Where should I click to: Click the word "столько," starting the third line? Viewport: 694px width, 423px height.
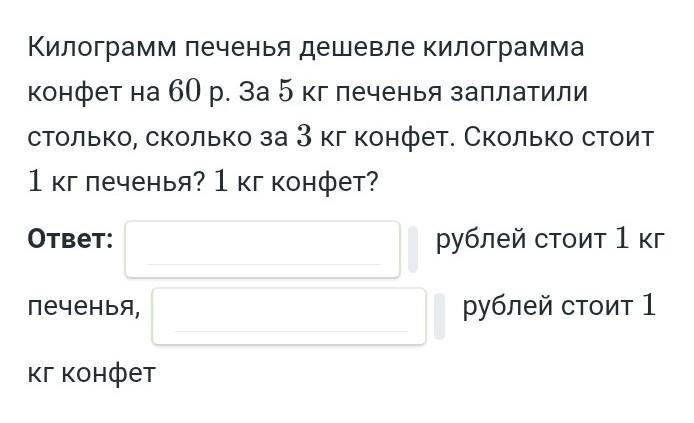[81, 137]
